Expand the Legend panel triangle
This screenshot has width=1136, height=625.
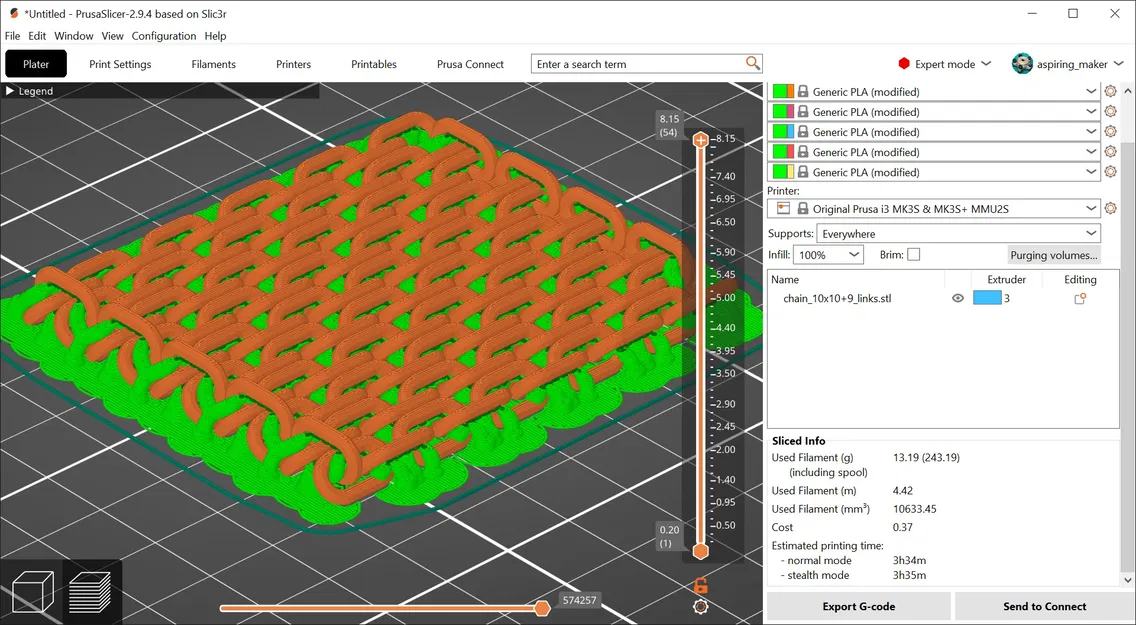tap(10, 91)
